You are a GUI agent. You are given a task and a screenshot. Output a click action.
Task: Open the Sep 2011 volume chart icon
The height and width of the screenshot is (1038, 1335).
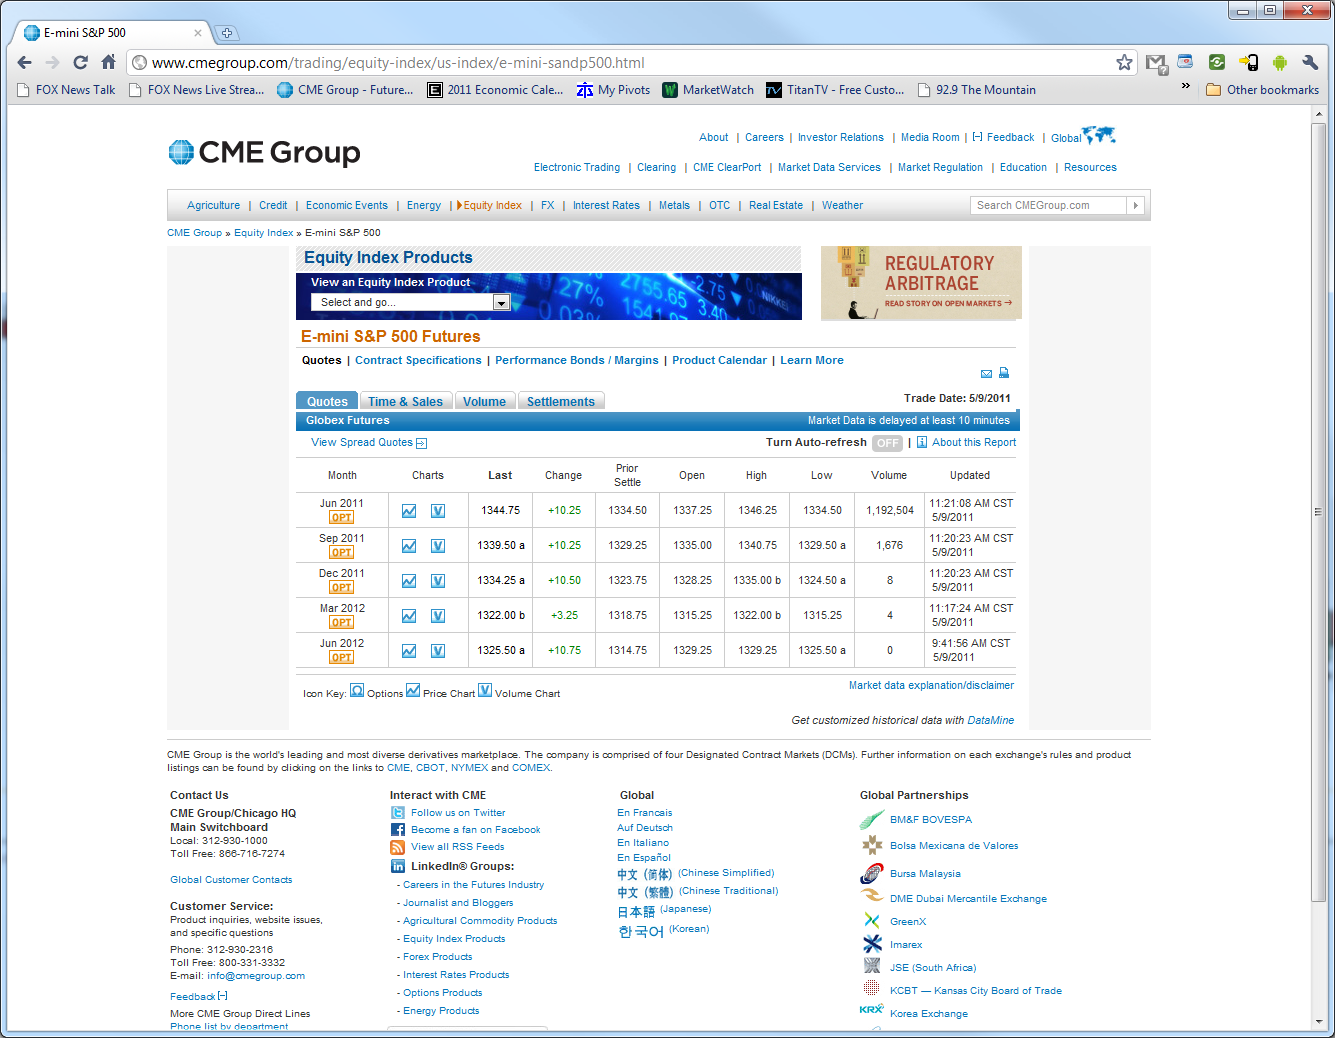click(x=438, y=546)
